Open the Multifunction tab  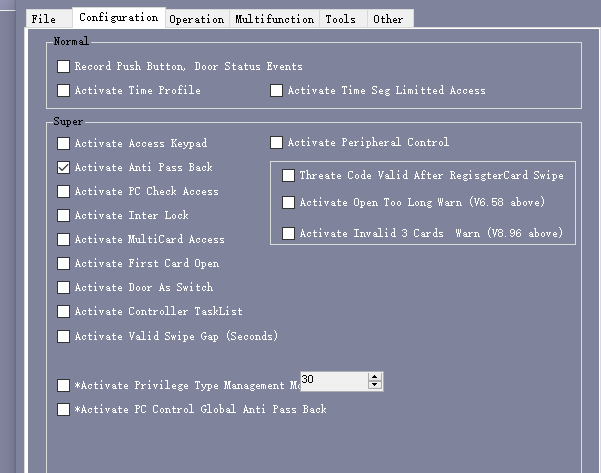coord(274,19)
